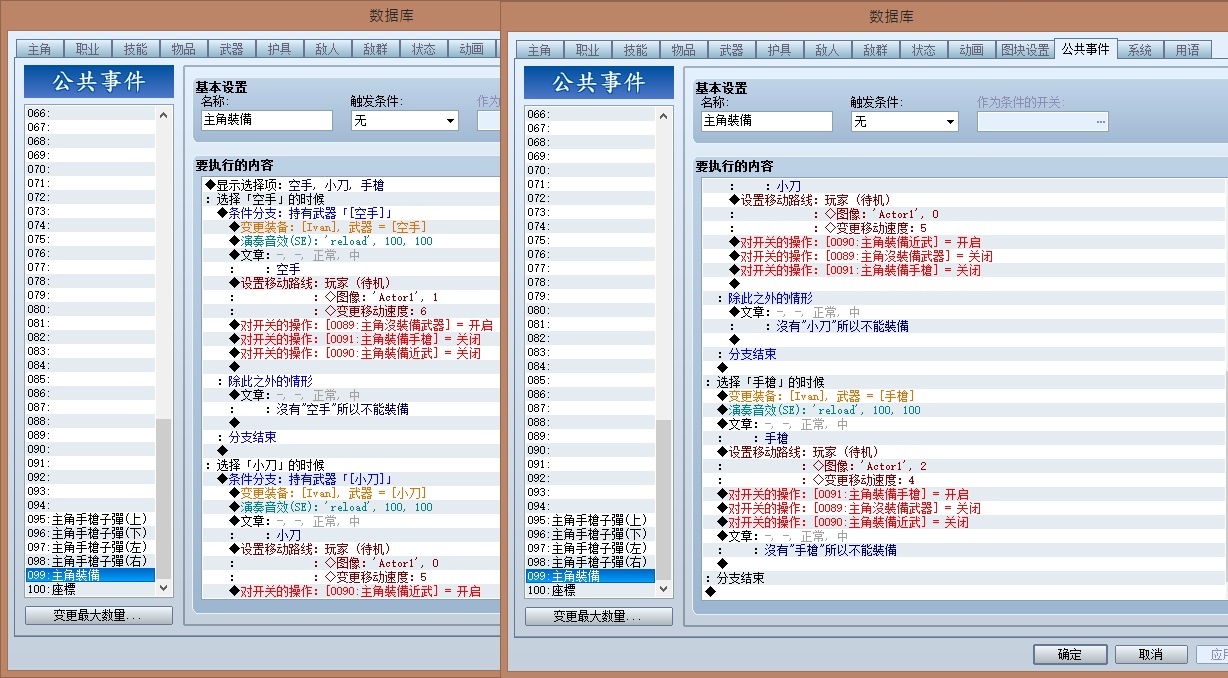
Task: Open the 用语 tab
Action: pos(1188,50)
